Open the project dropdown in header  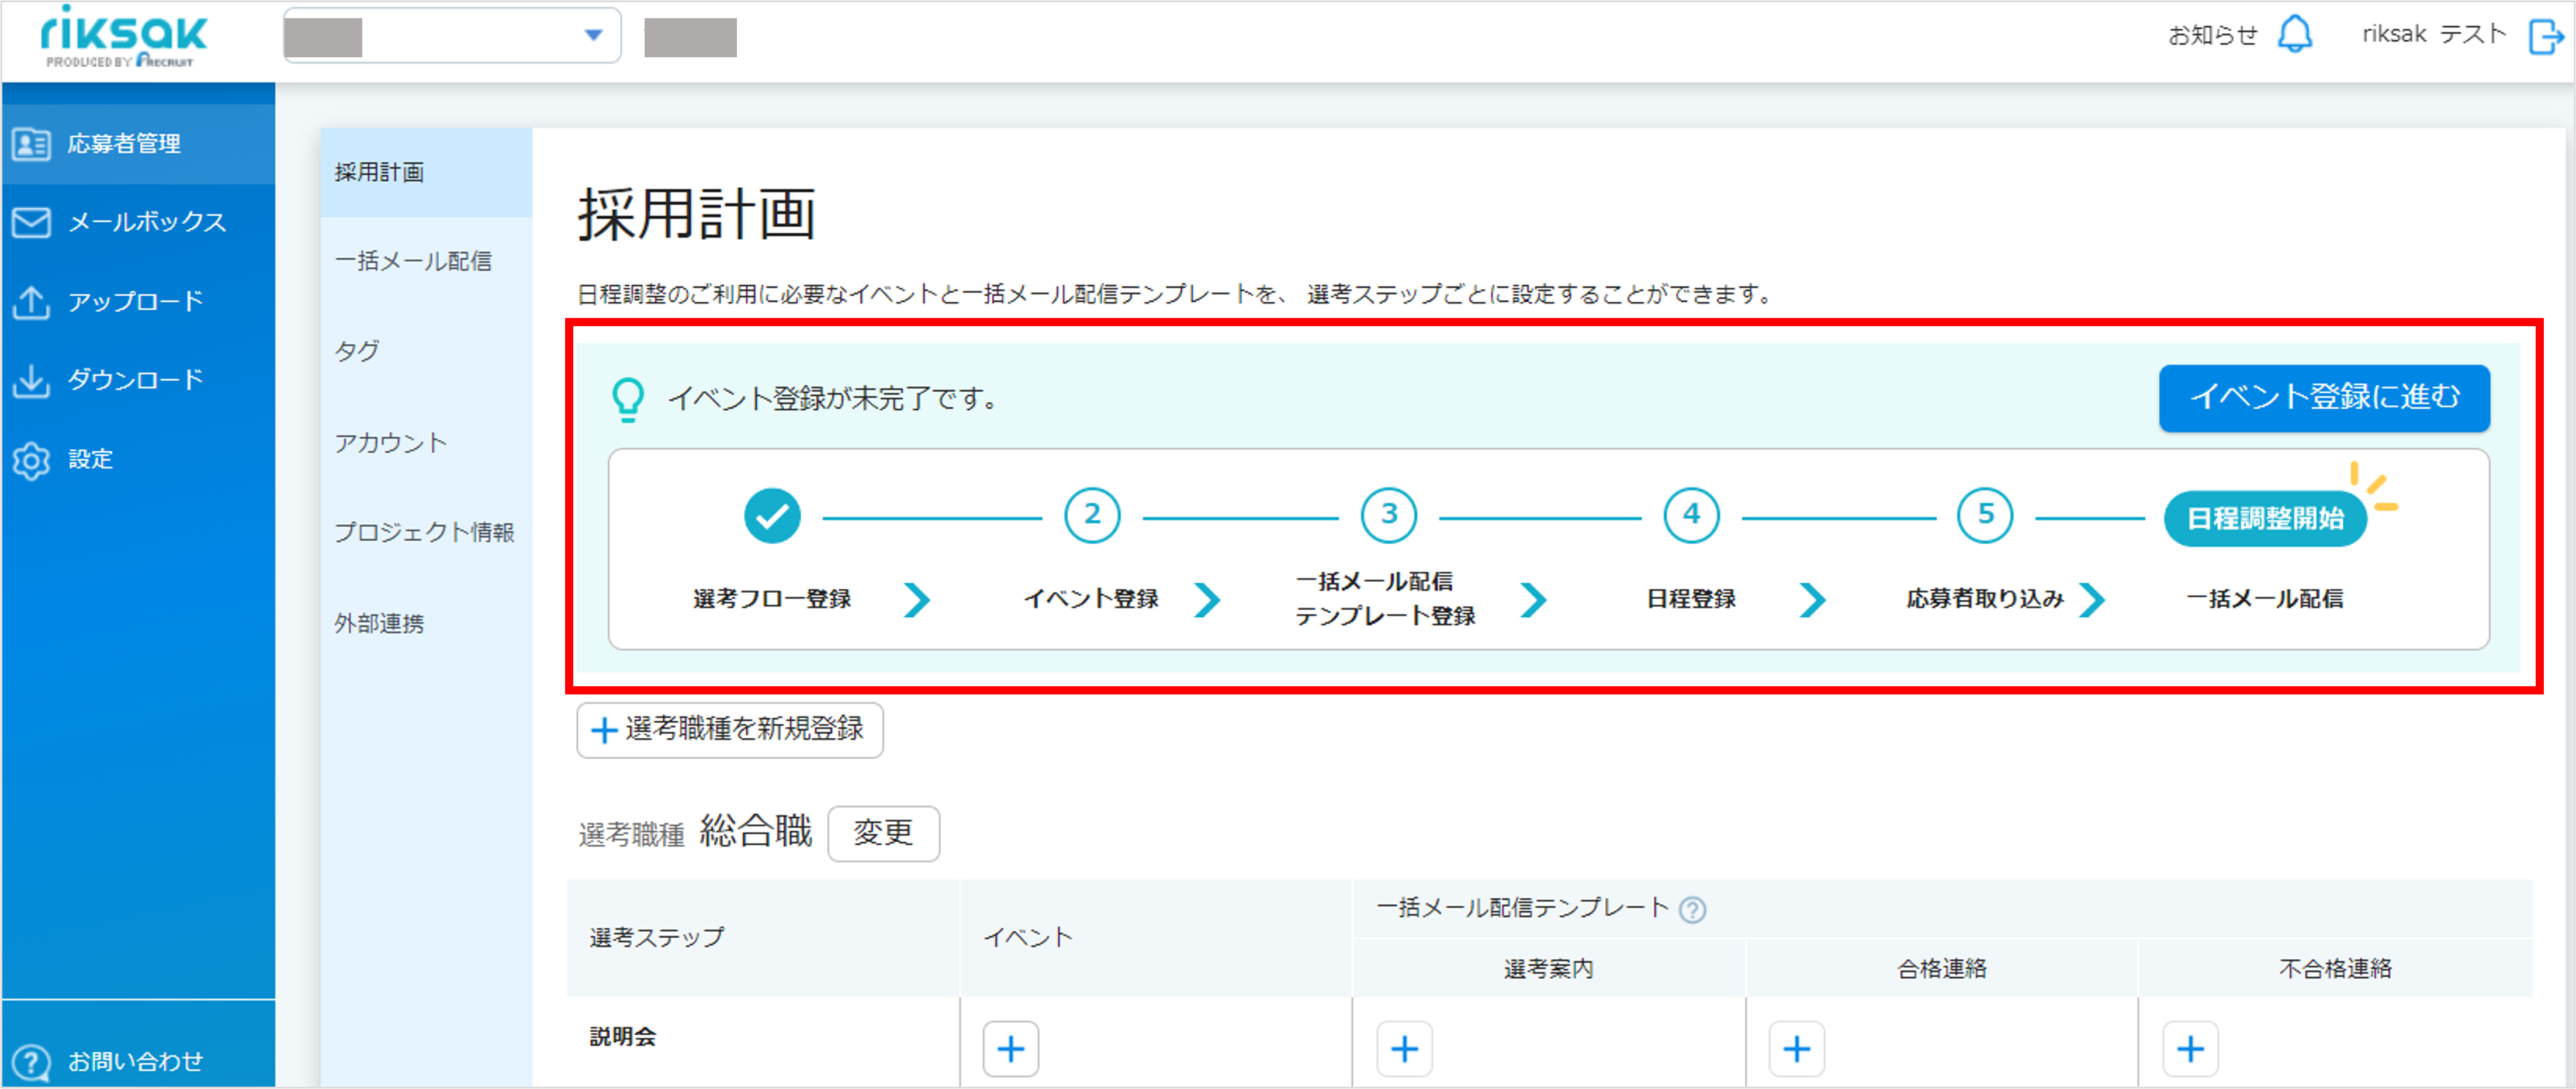tap(452, 36)
